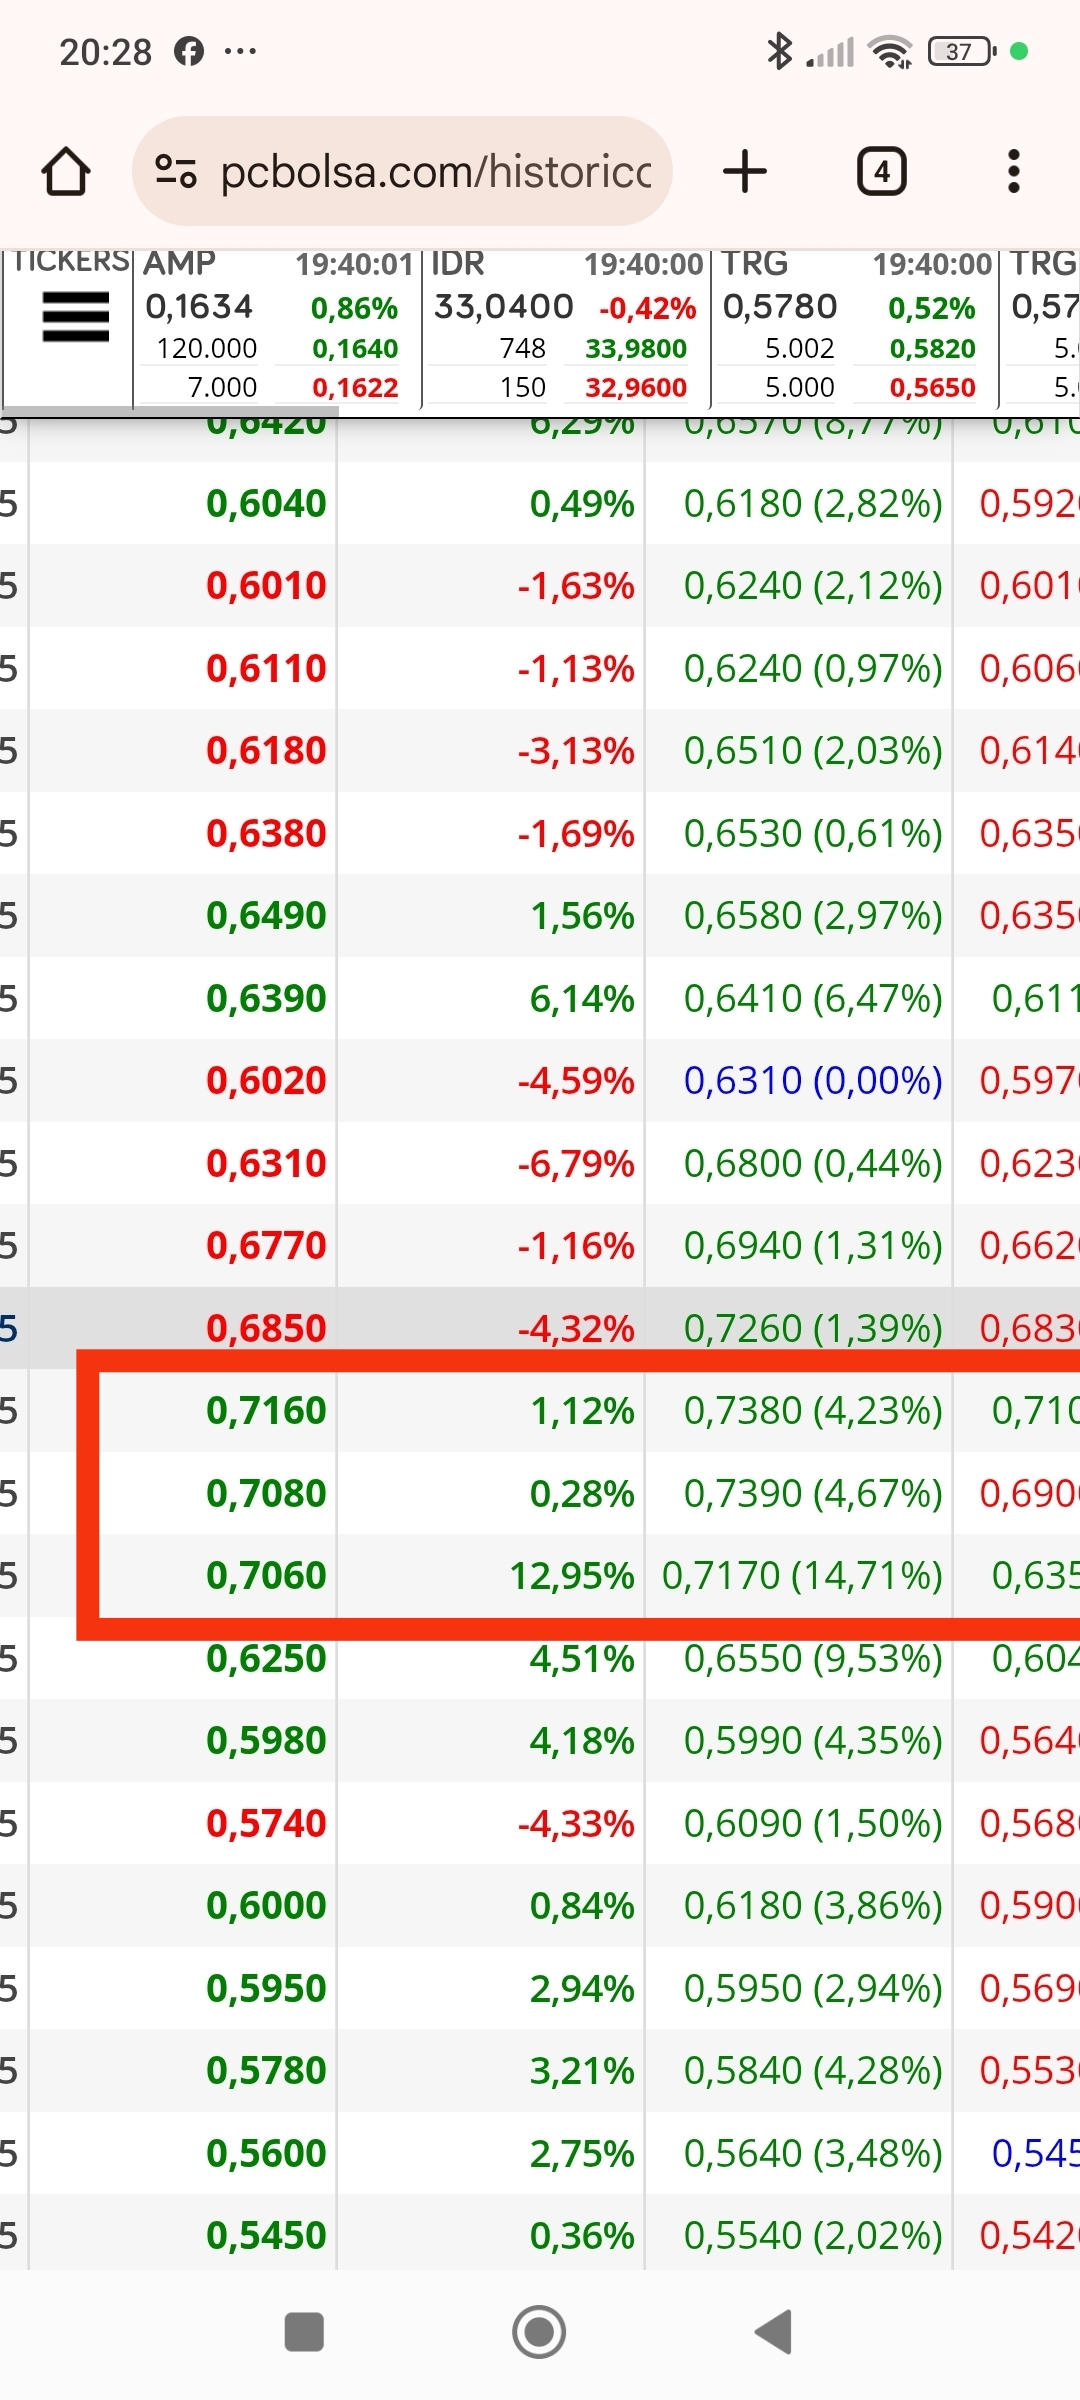Select the TICKERS label
1080x2400 pixels.
pos(71,261)
